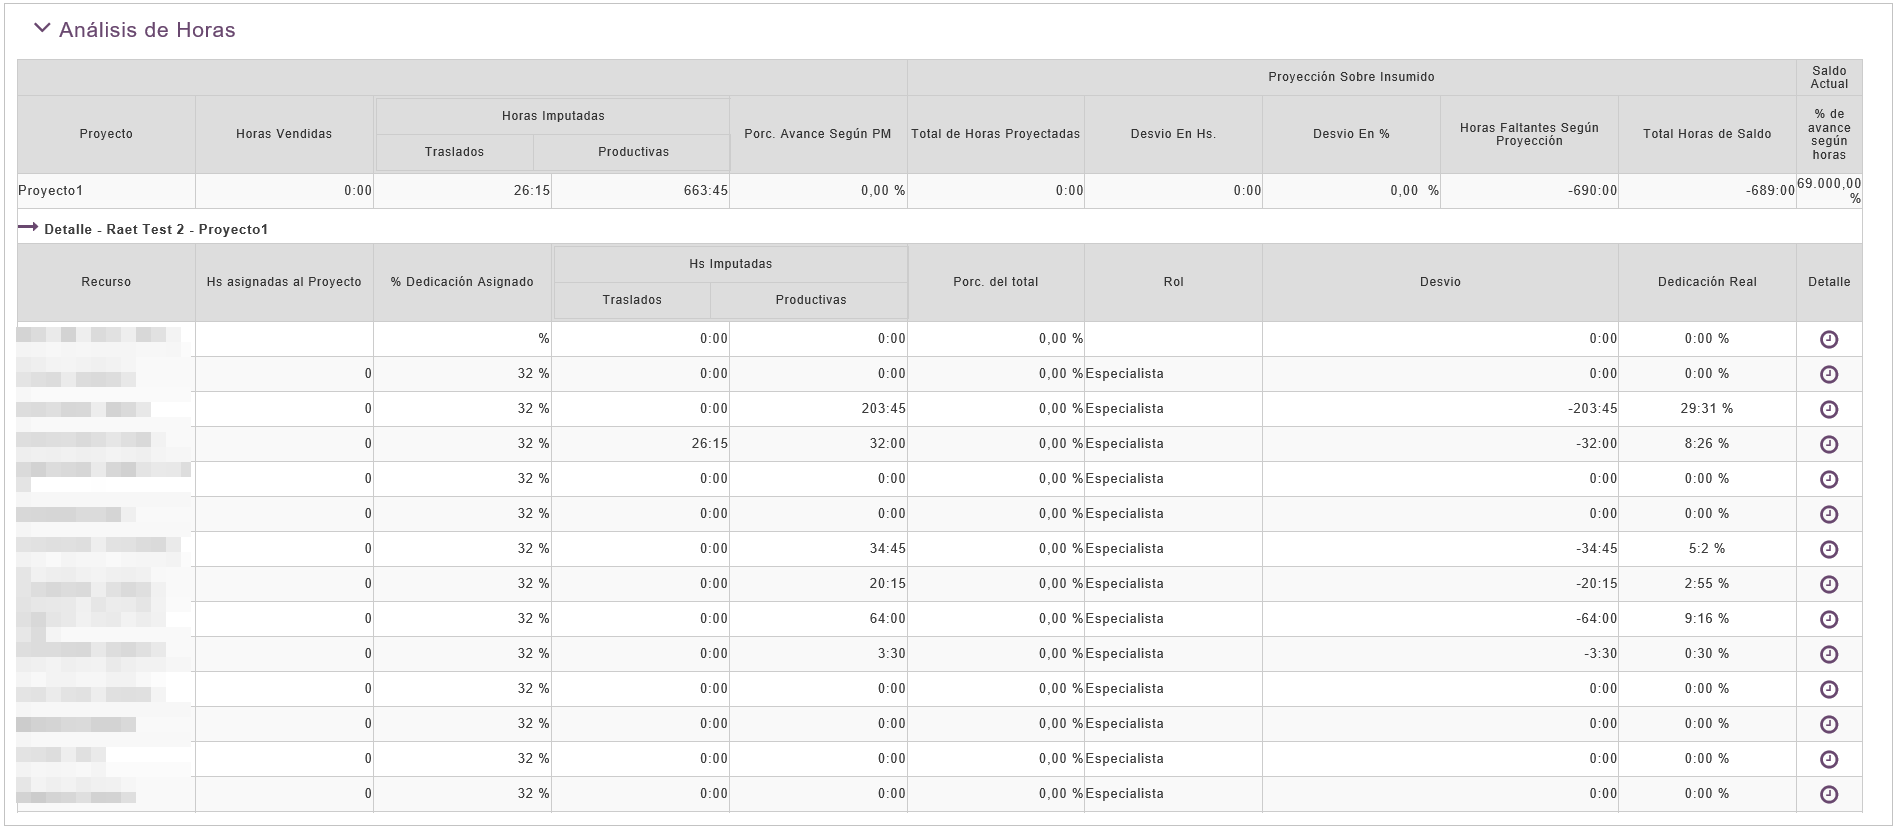Click the Análisis de Horas title
The height and width of the screenshot is (828, 1896).
tap(147, 30)
